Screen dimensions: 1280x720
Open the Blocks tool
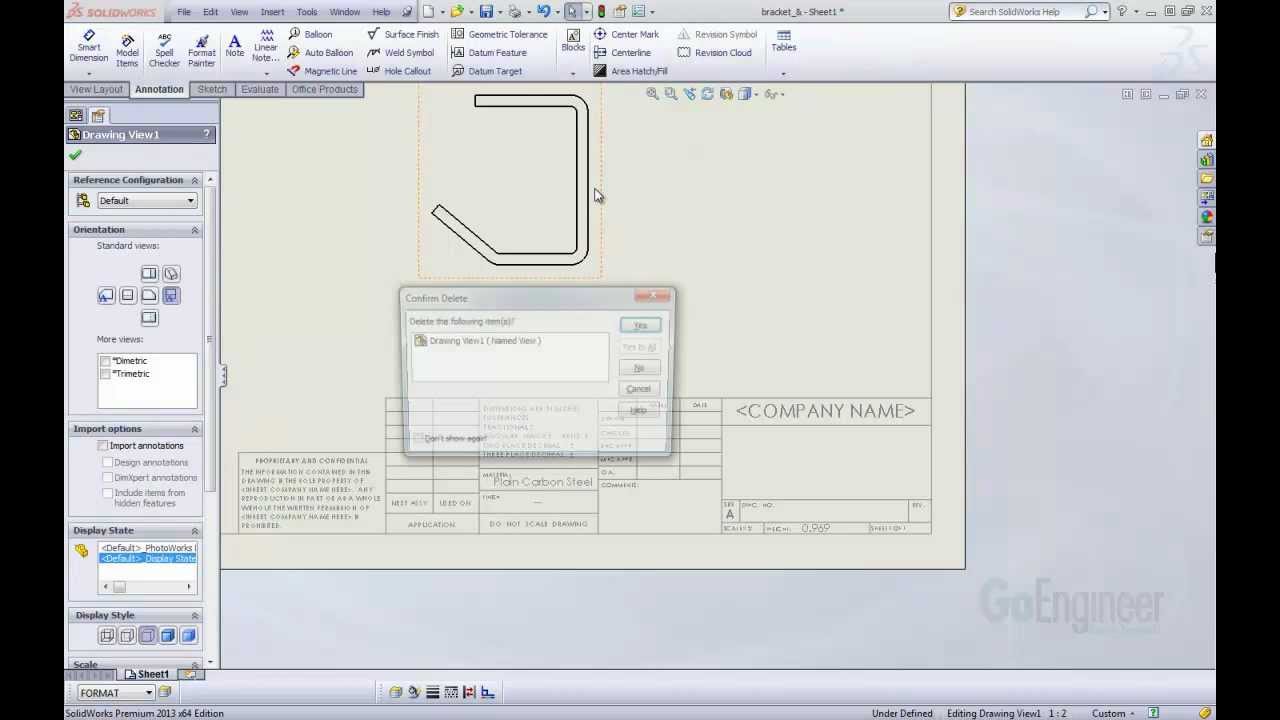(x=573, y=40)
